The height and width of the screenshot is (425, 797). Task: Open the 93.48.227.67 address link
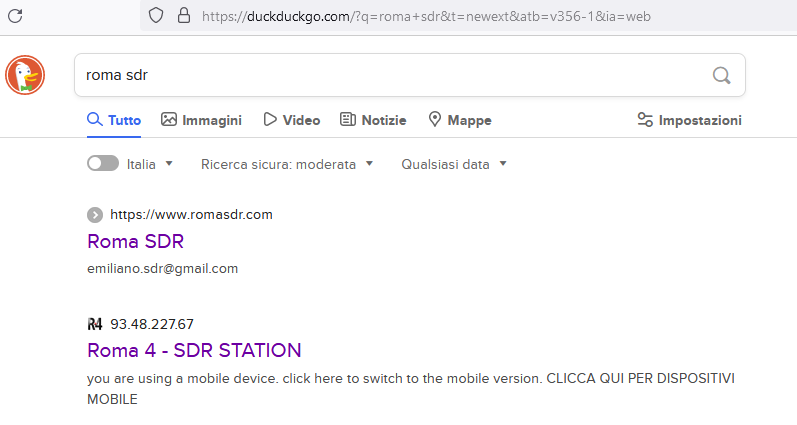[152, 324]
